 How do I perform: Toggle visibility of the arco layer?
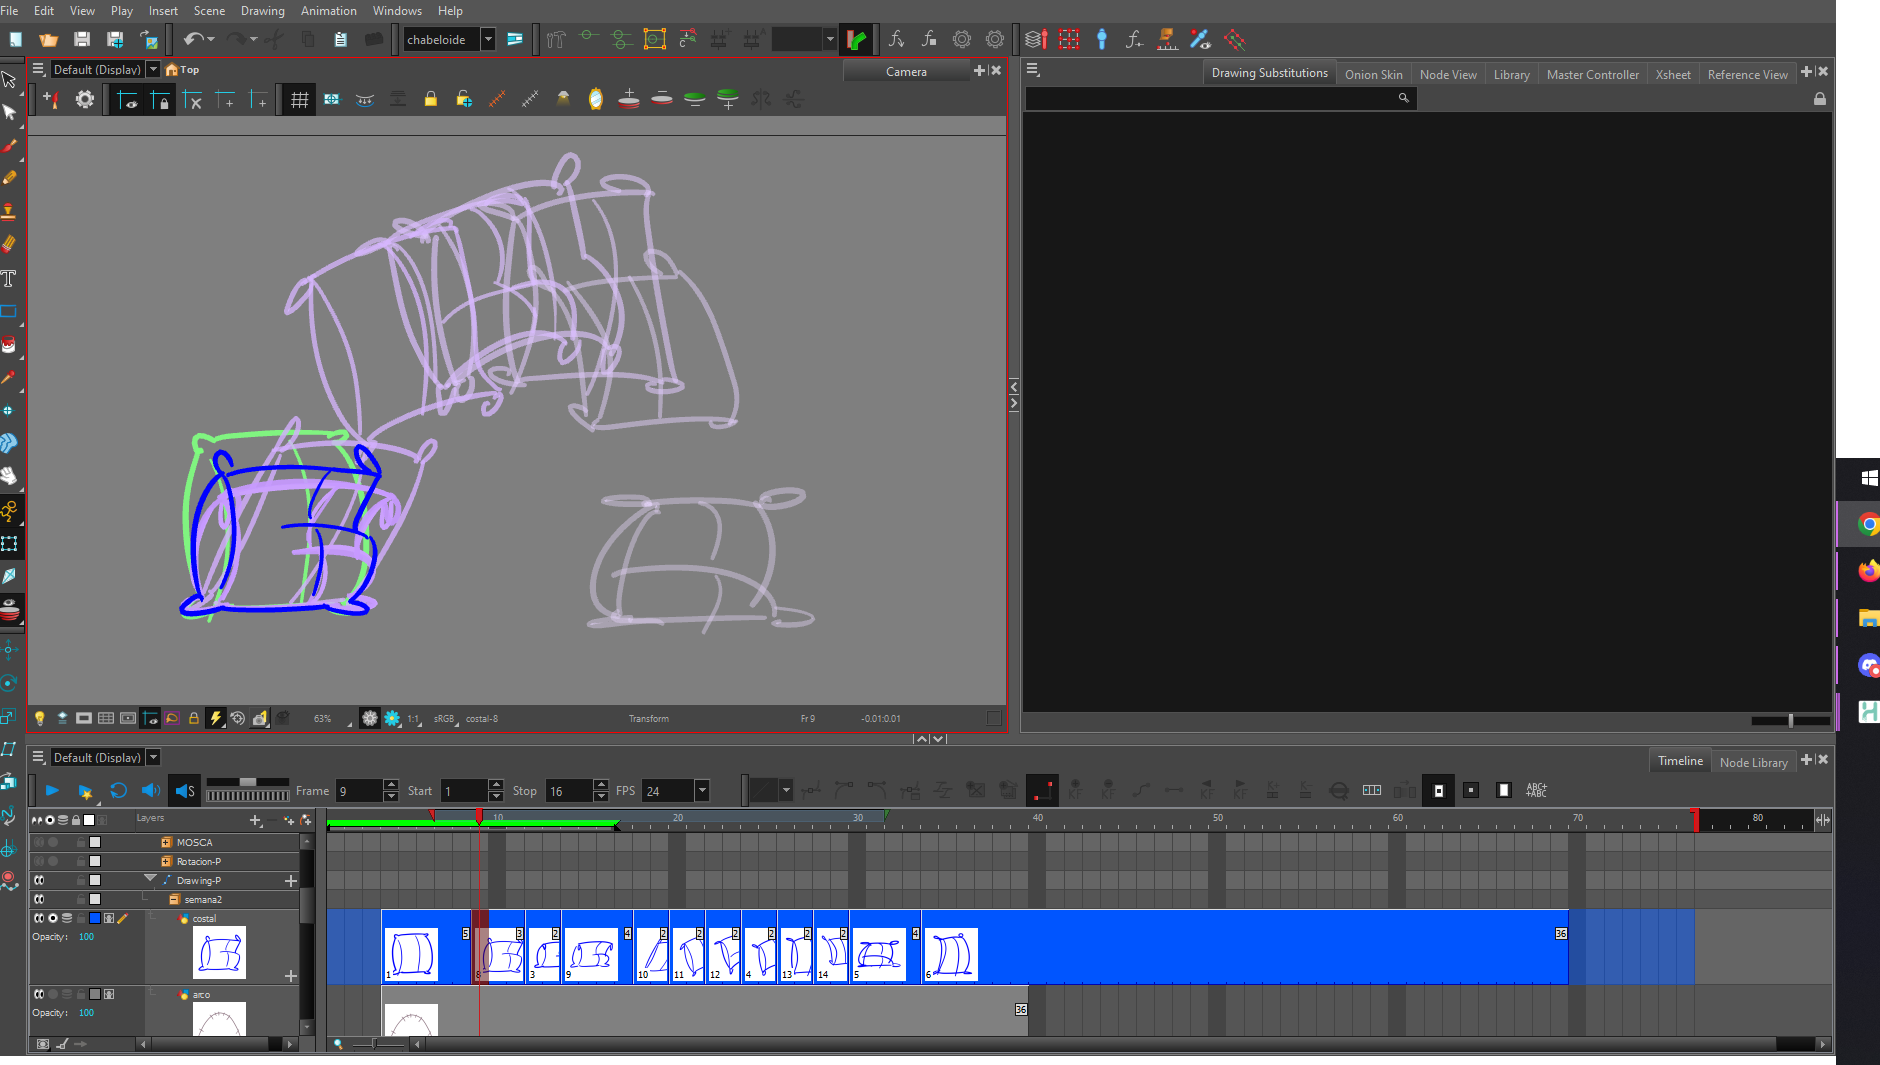coord(39,994)
